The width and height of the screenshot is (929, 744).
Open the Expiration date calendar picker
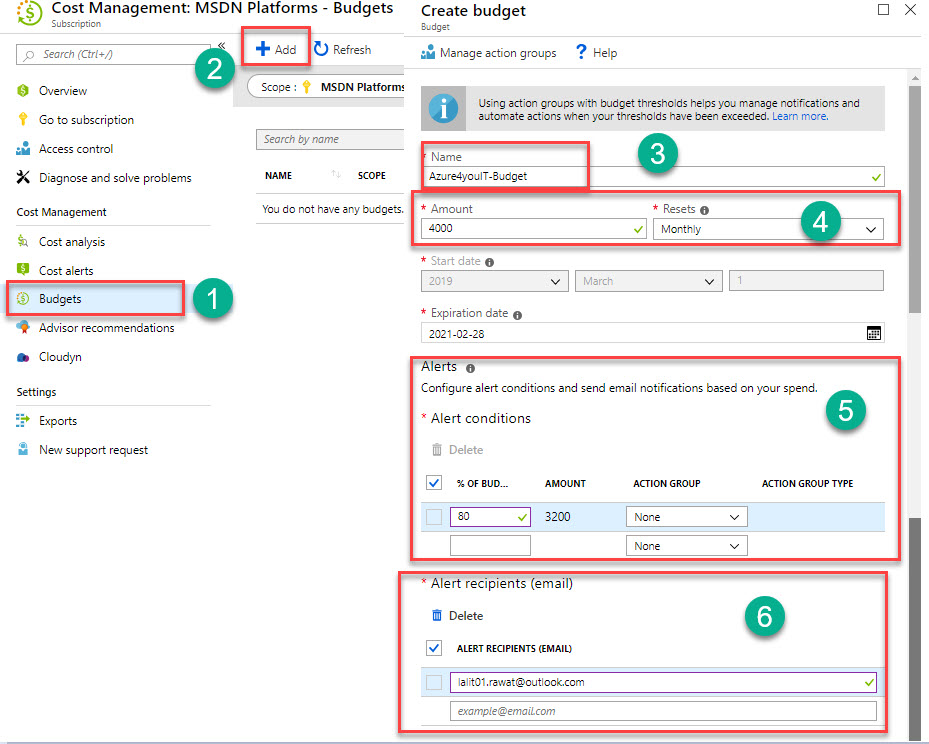(x=872, y=332)
